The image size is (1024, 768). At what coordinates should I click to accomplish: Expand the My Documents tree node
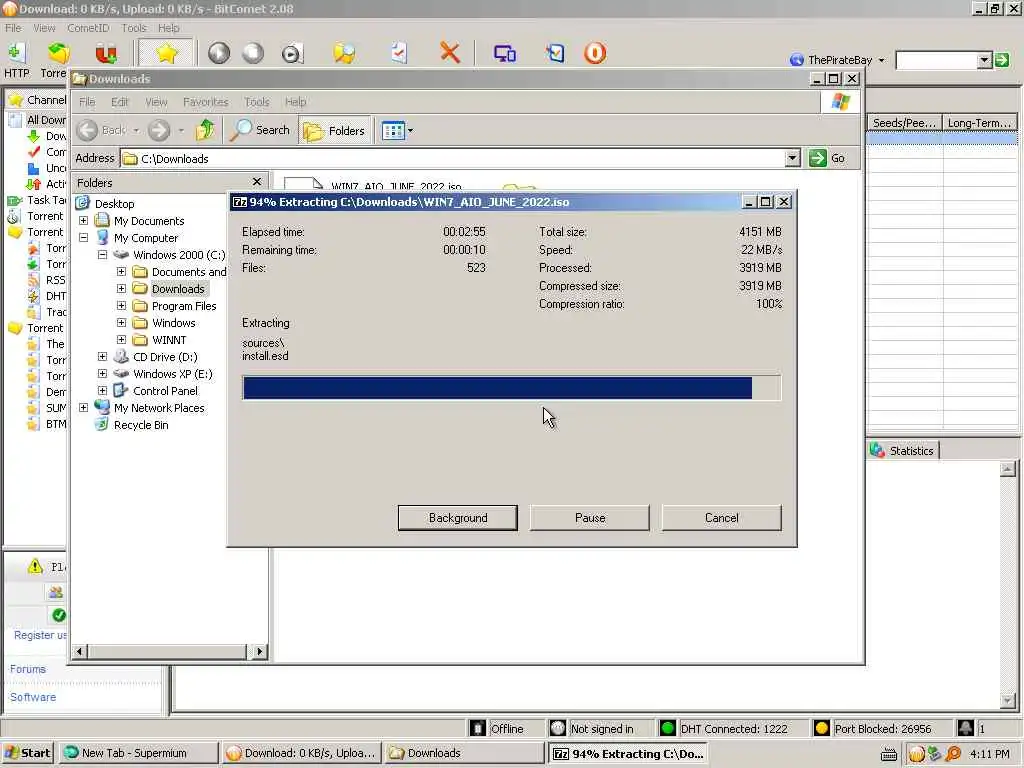[x=84, y=221]
